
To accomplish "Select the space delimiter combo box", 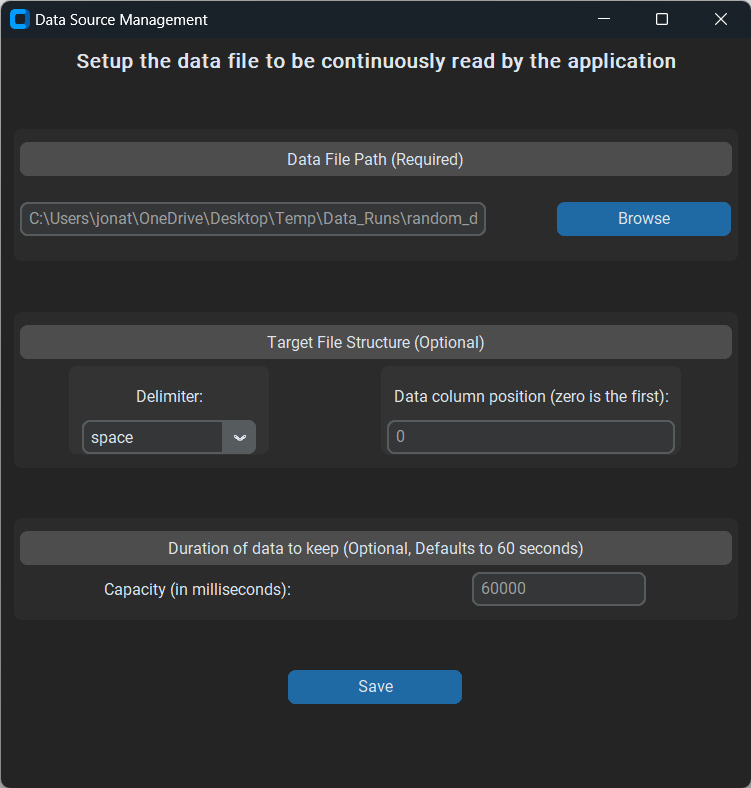I will 169,437.
